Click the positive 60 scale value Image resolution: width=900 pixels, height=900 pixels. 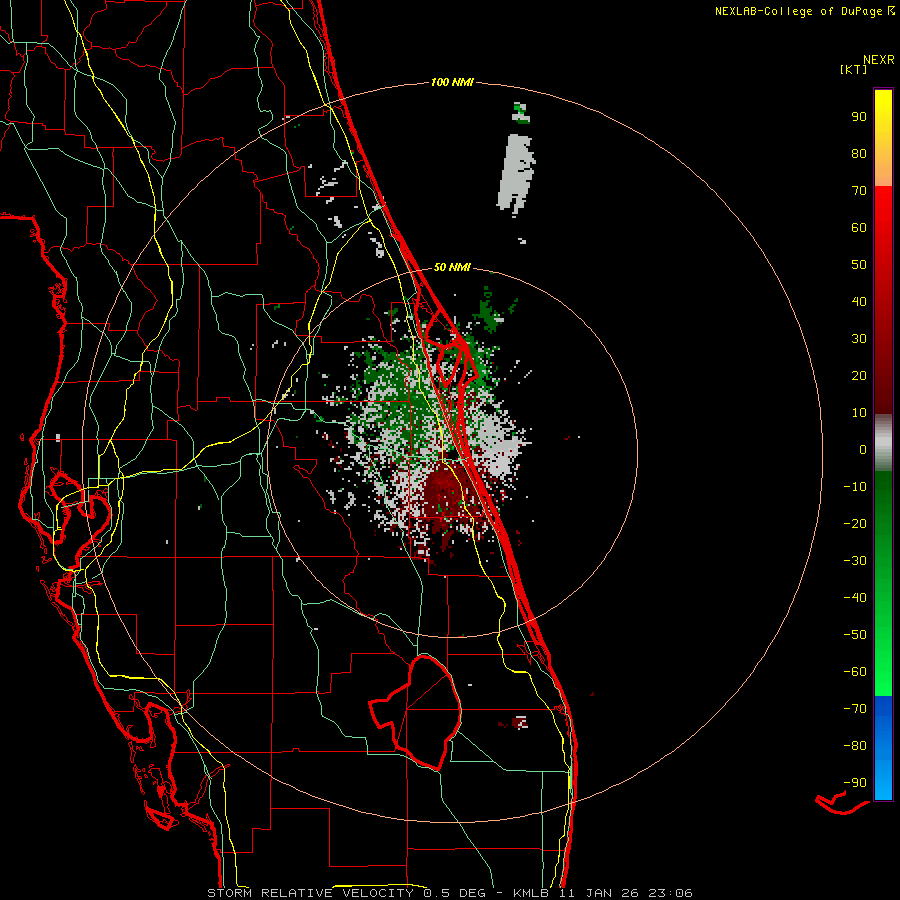tap(859, 227)
